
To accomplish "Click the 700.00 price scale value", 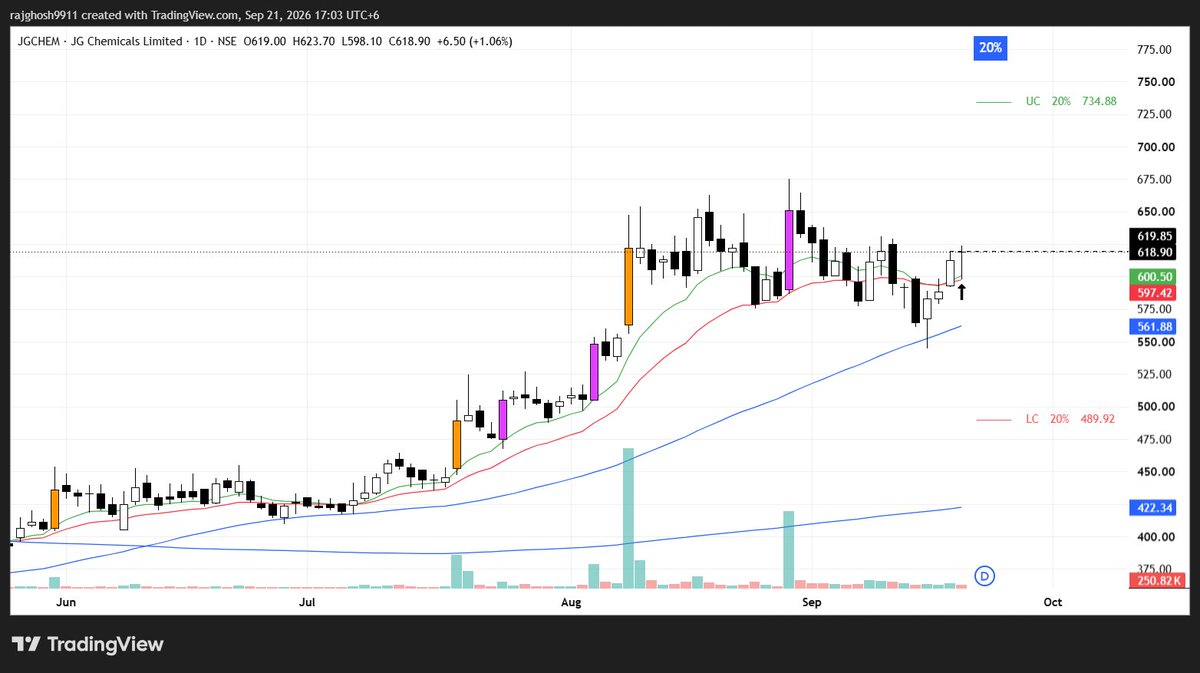I will point(1154,147).
